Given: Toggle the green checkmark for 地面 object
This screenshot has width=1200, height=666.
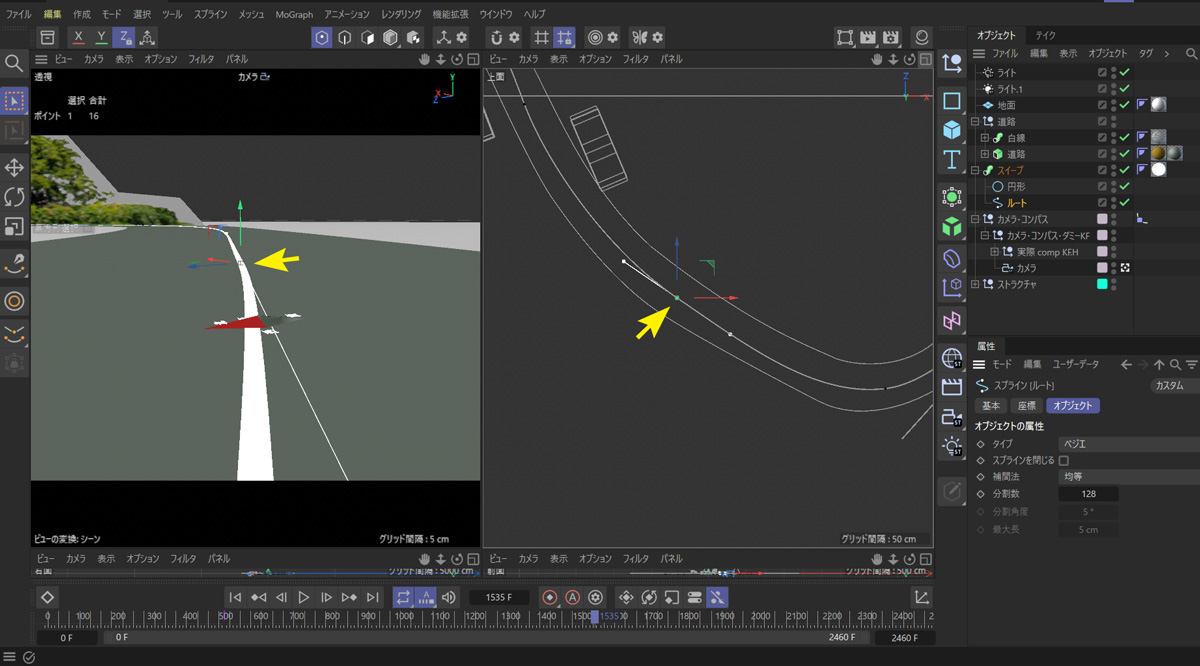Looking at the screenshot, I should tap(1124, 105).
